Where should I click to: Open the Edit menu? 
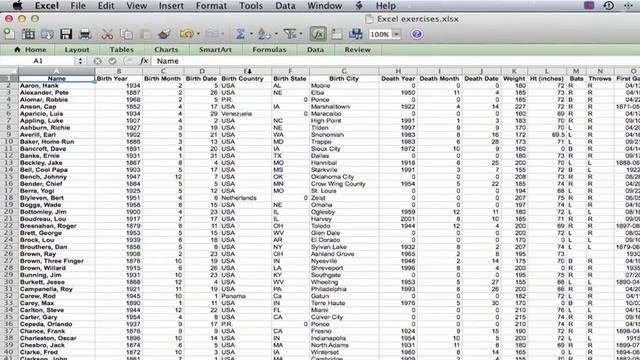tap(106, 6)
